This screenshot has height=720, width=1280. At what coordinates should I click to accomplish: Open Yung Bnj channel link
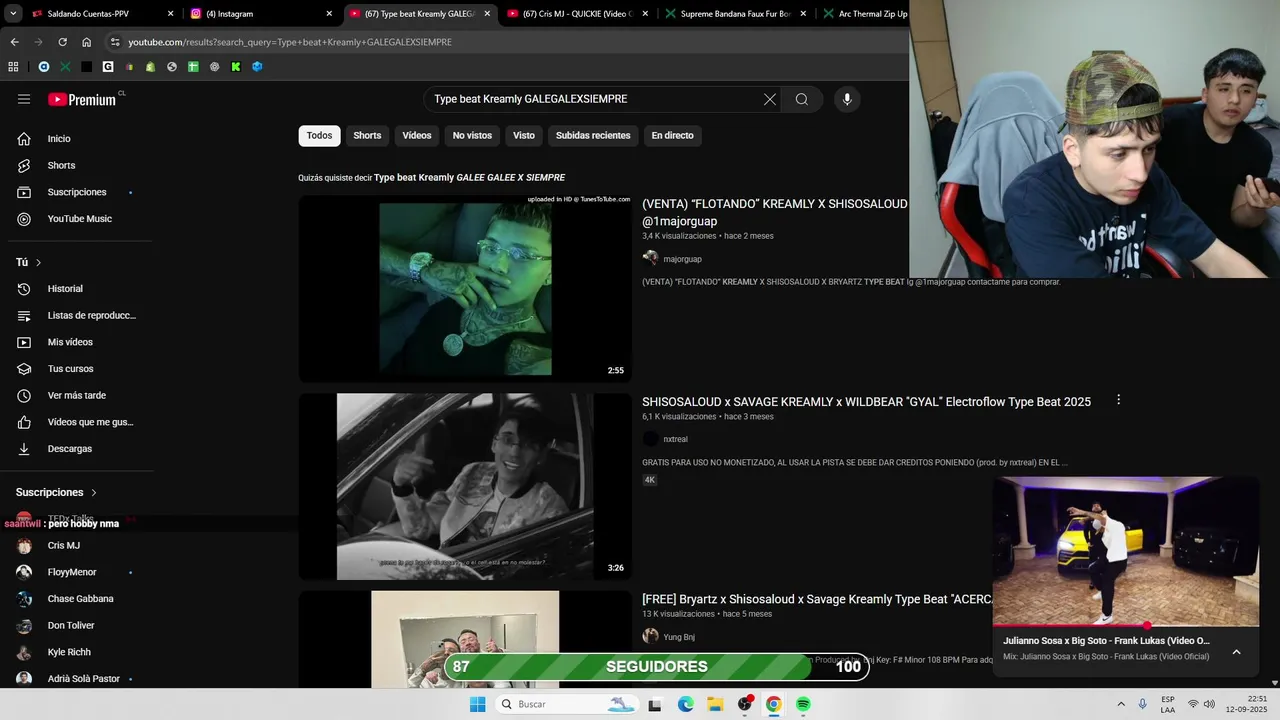click(679, 637)
